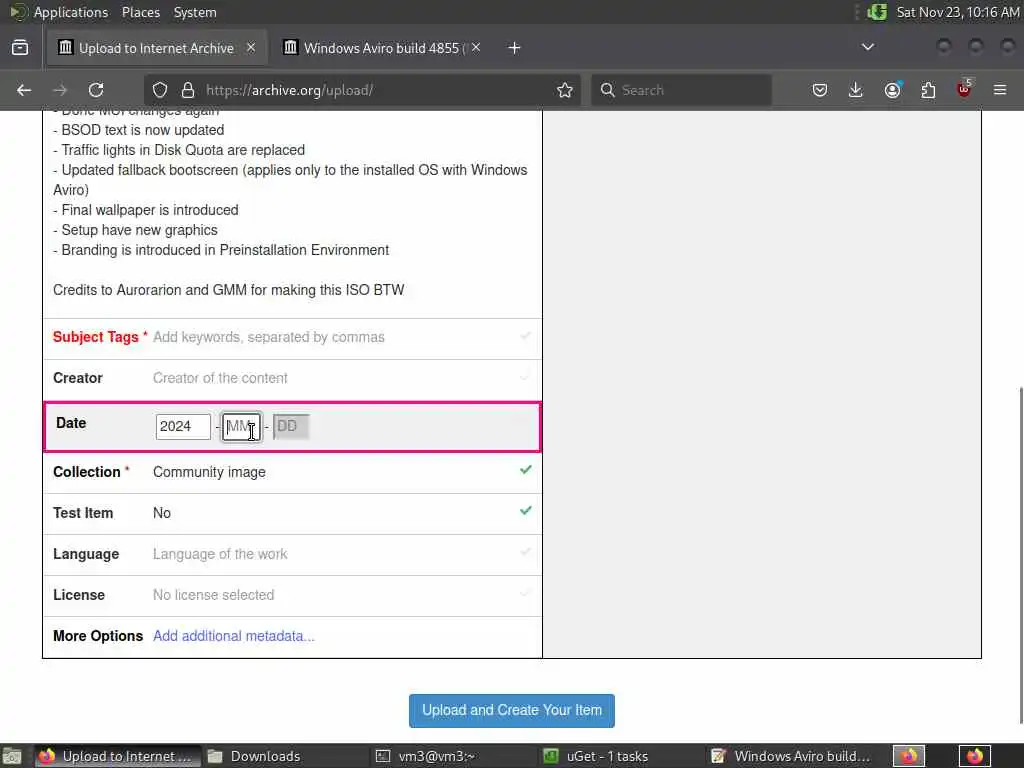
Task: Click the DD day date field
Action: [x=291, y=426]
